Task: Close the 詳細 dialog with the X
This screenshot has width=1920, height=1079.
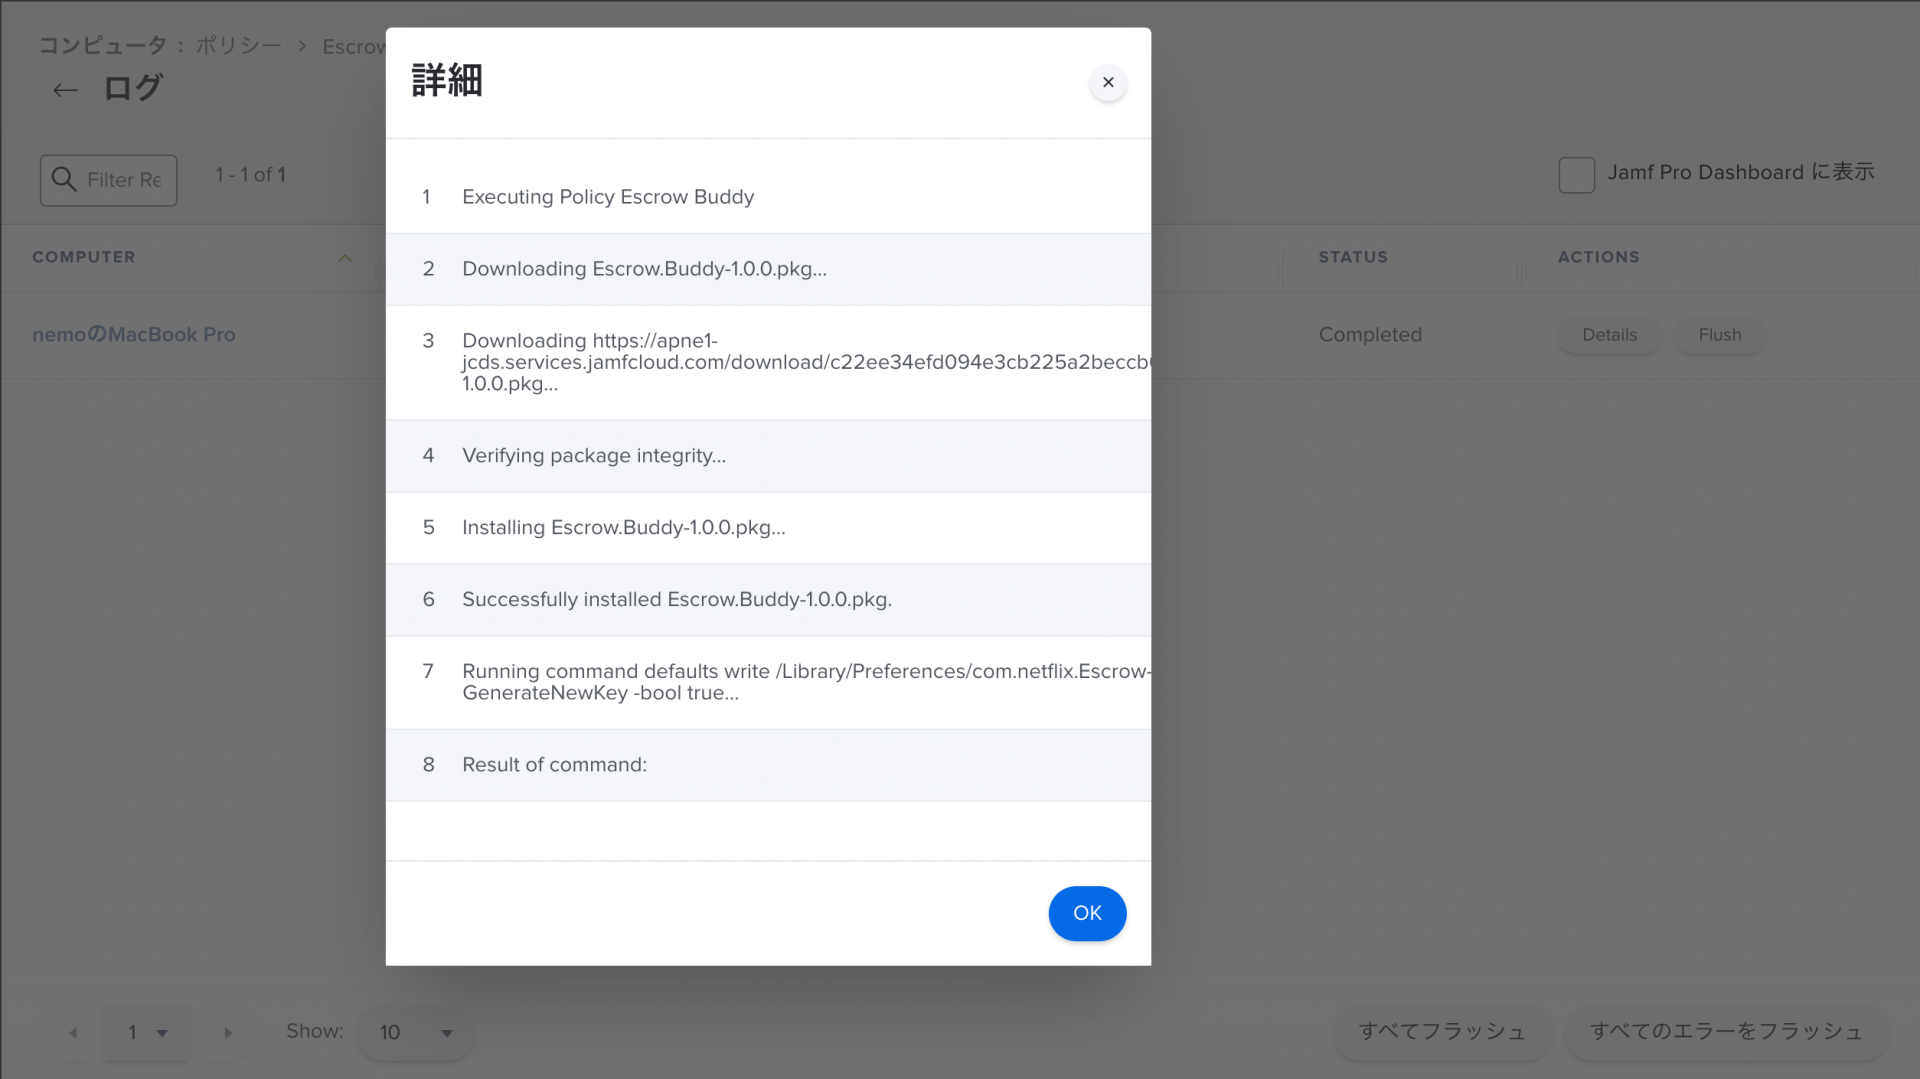Action: [1107, 82]
